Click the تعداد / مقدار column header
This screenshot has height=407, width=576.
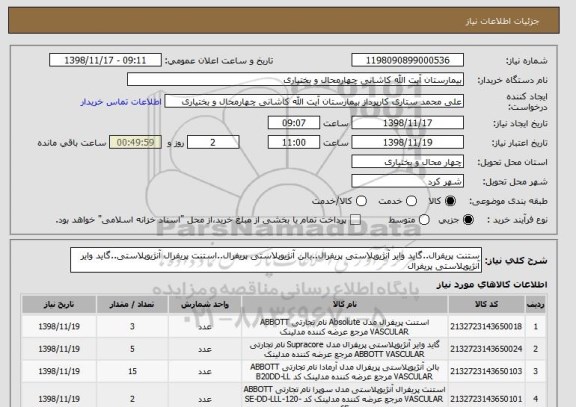click(x=132, y=304)
